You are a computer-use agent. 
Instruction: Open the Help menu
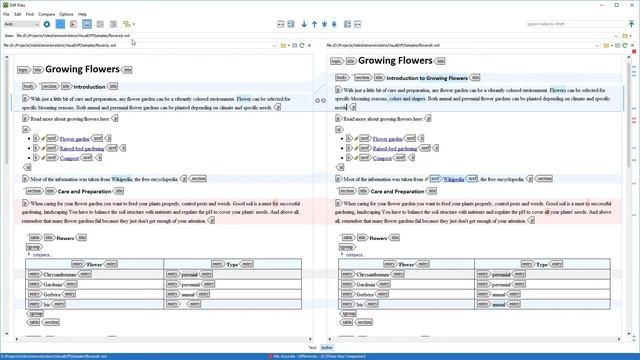[82, 14]
